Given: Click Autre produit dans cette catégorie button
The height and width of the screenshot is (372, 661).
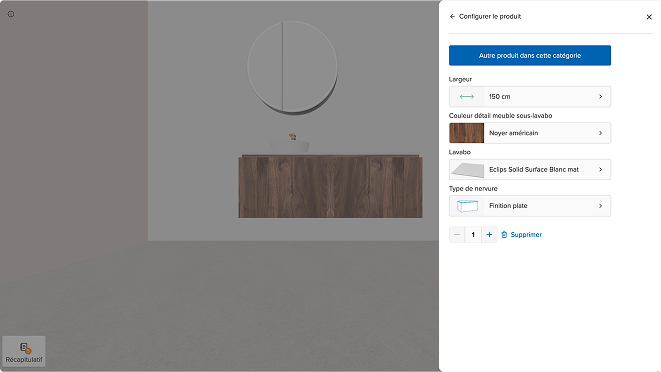Looking at the screenshot, I should click(x=530, y=55).
